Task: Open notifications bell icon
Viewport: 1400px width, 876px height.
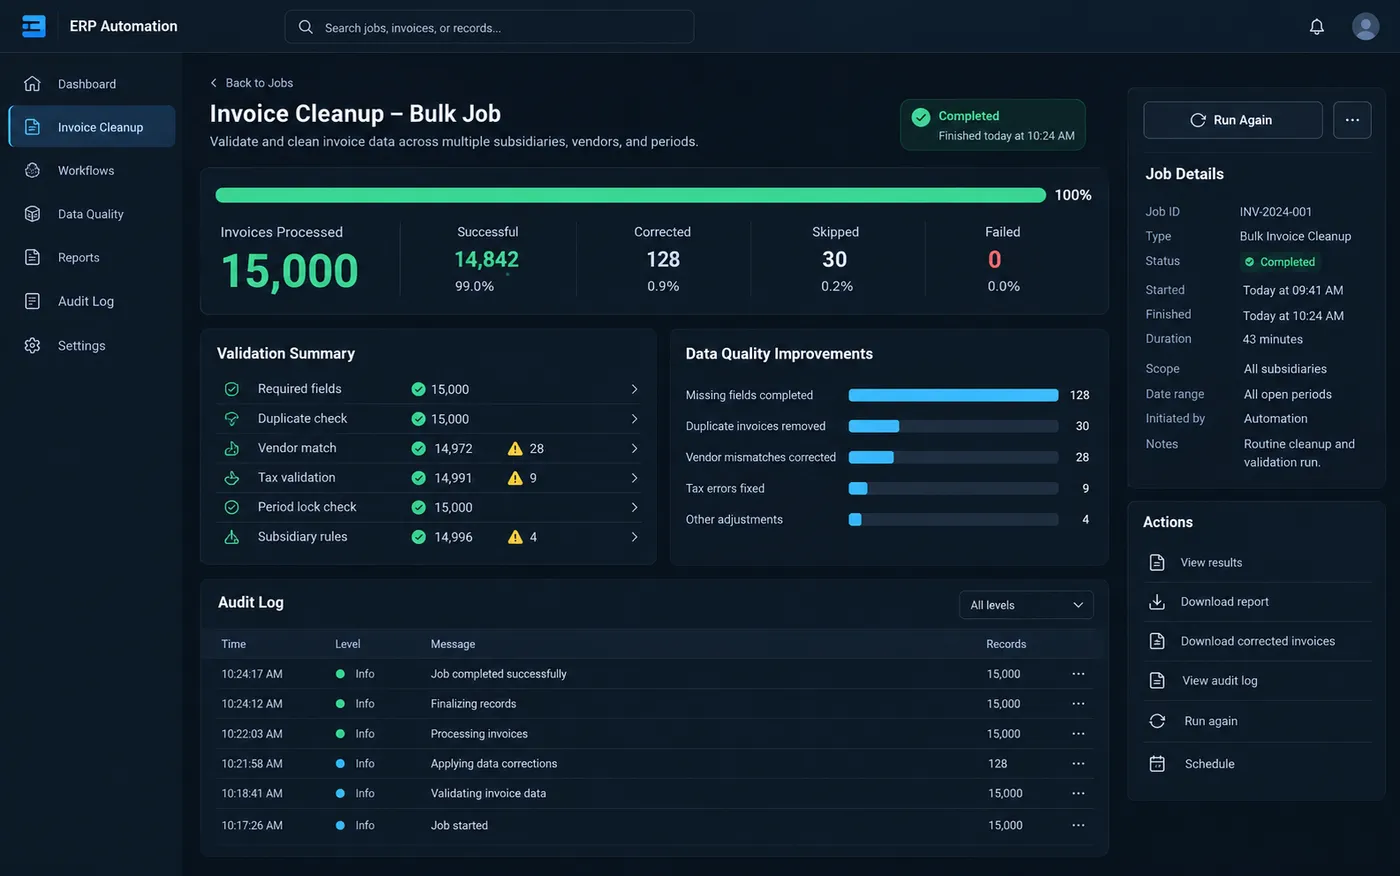Action: (x=1317, y=27)
